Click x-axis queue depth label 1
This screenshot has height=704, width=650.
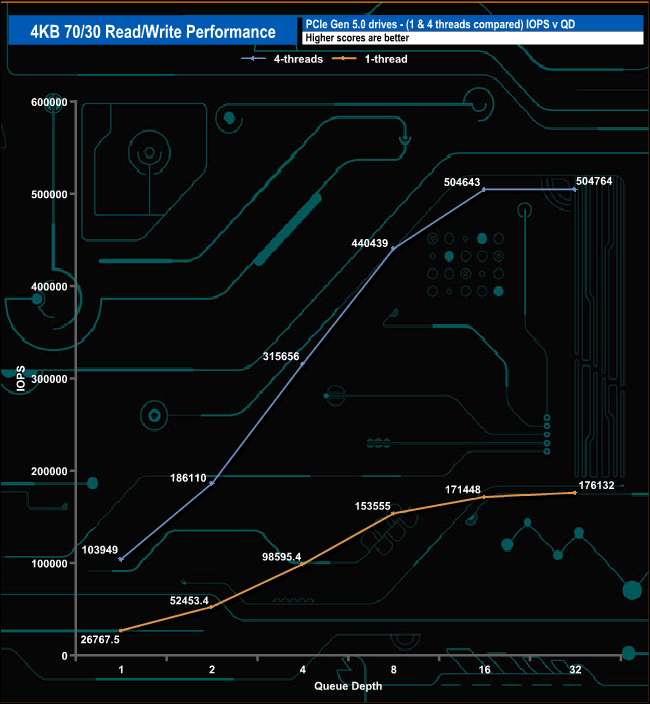coord(121,670)
